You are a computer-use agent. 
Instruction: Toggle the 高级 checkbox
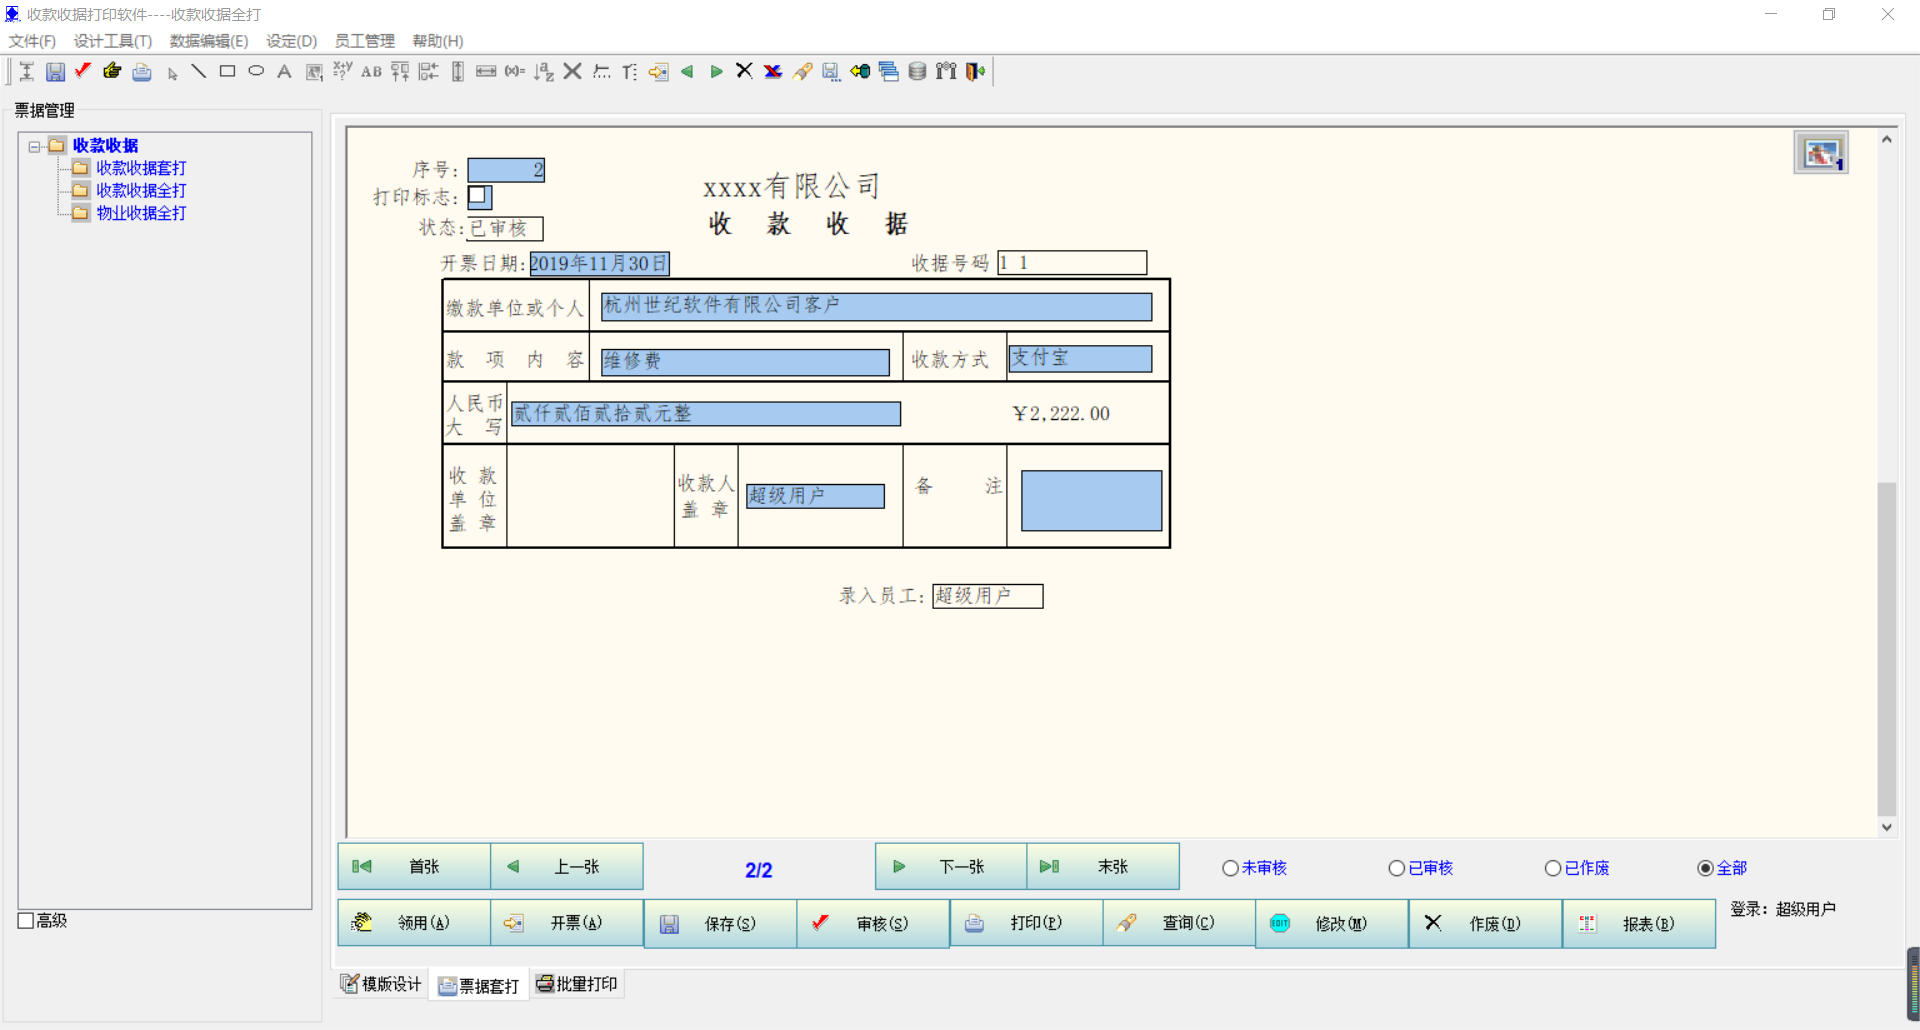point(26,921)
